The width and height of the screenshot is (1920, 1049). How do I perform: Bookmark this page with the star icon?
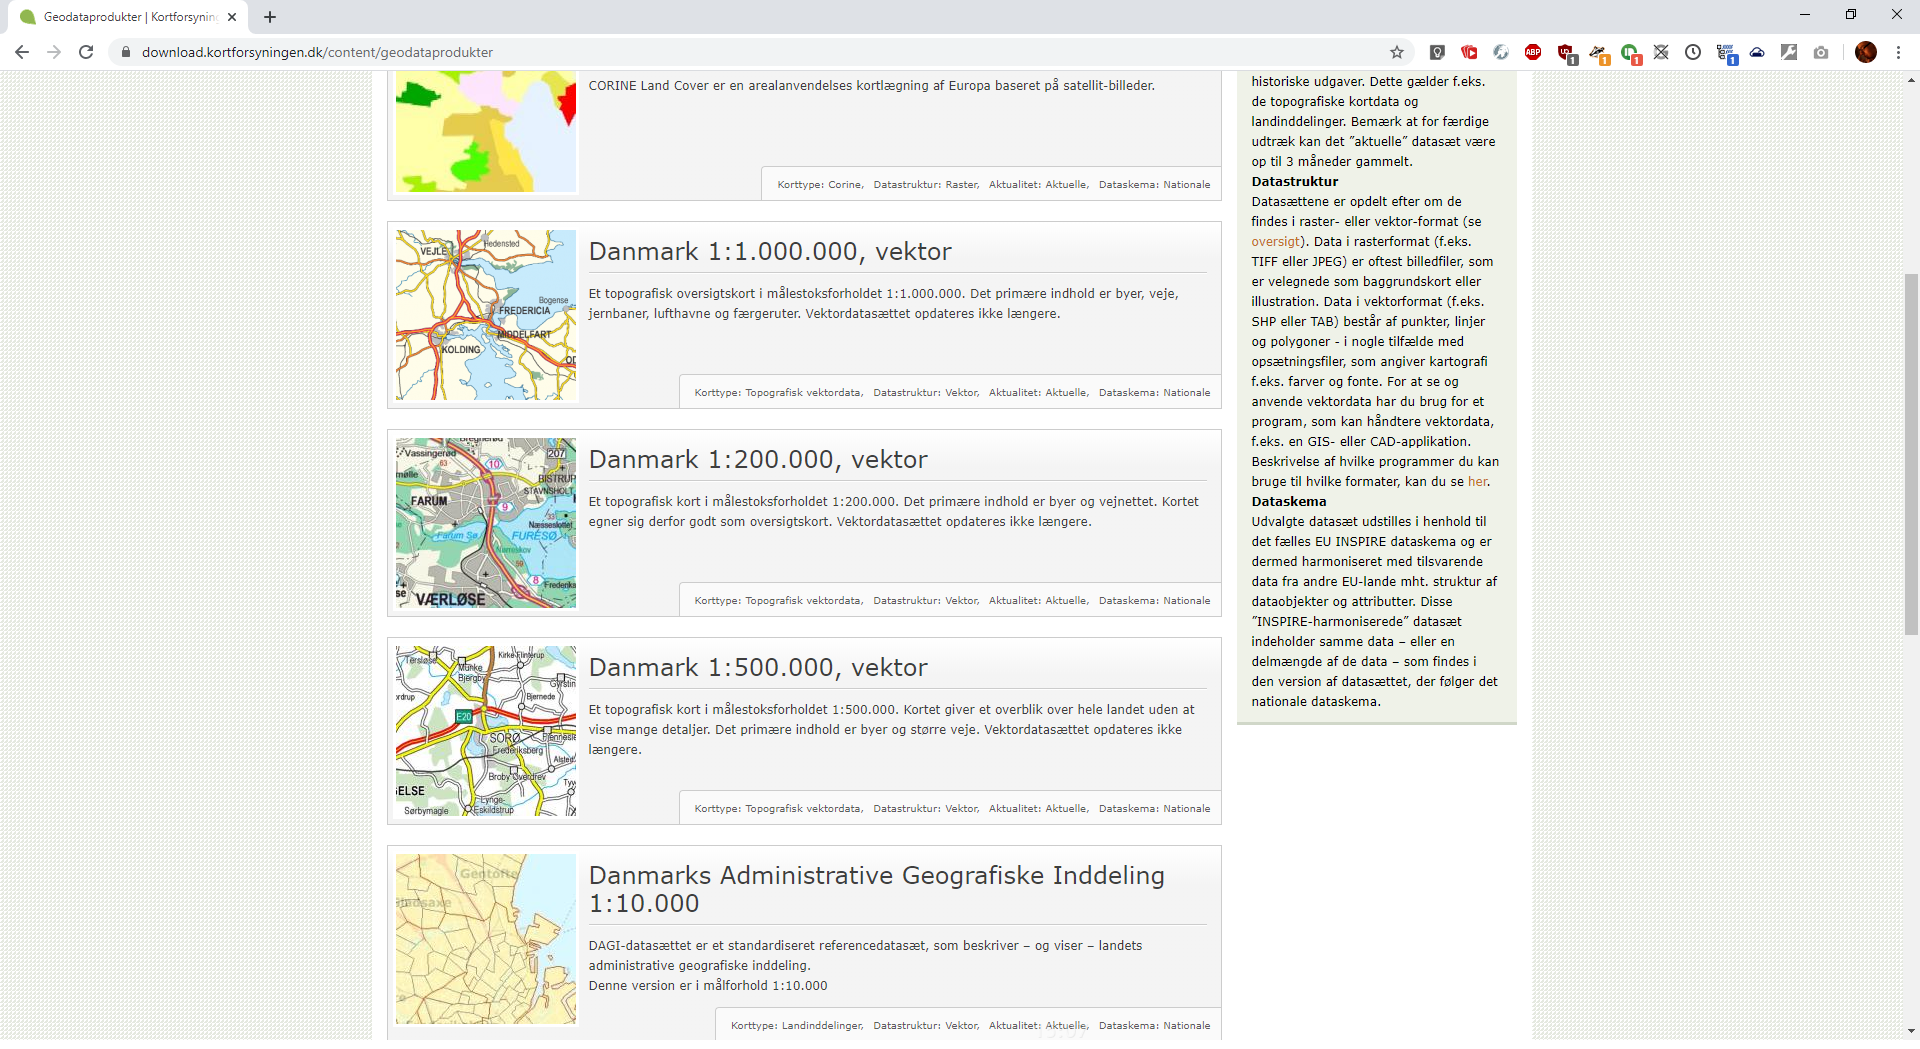click(x=1397, y=52)
